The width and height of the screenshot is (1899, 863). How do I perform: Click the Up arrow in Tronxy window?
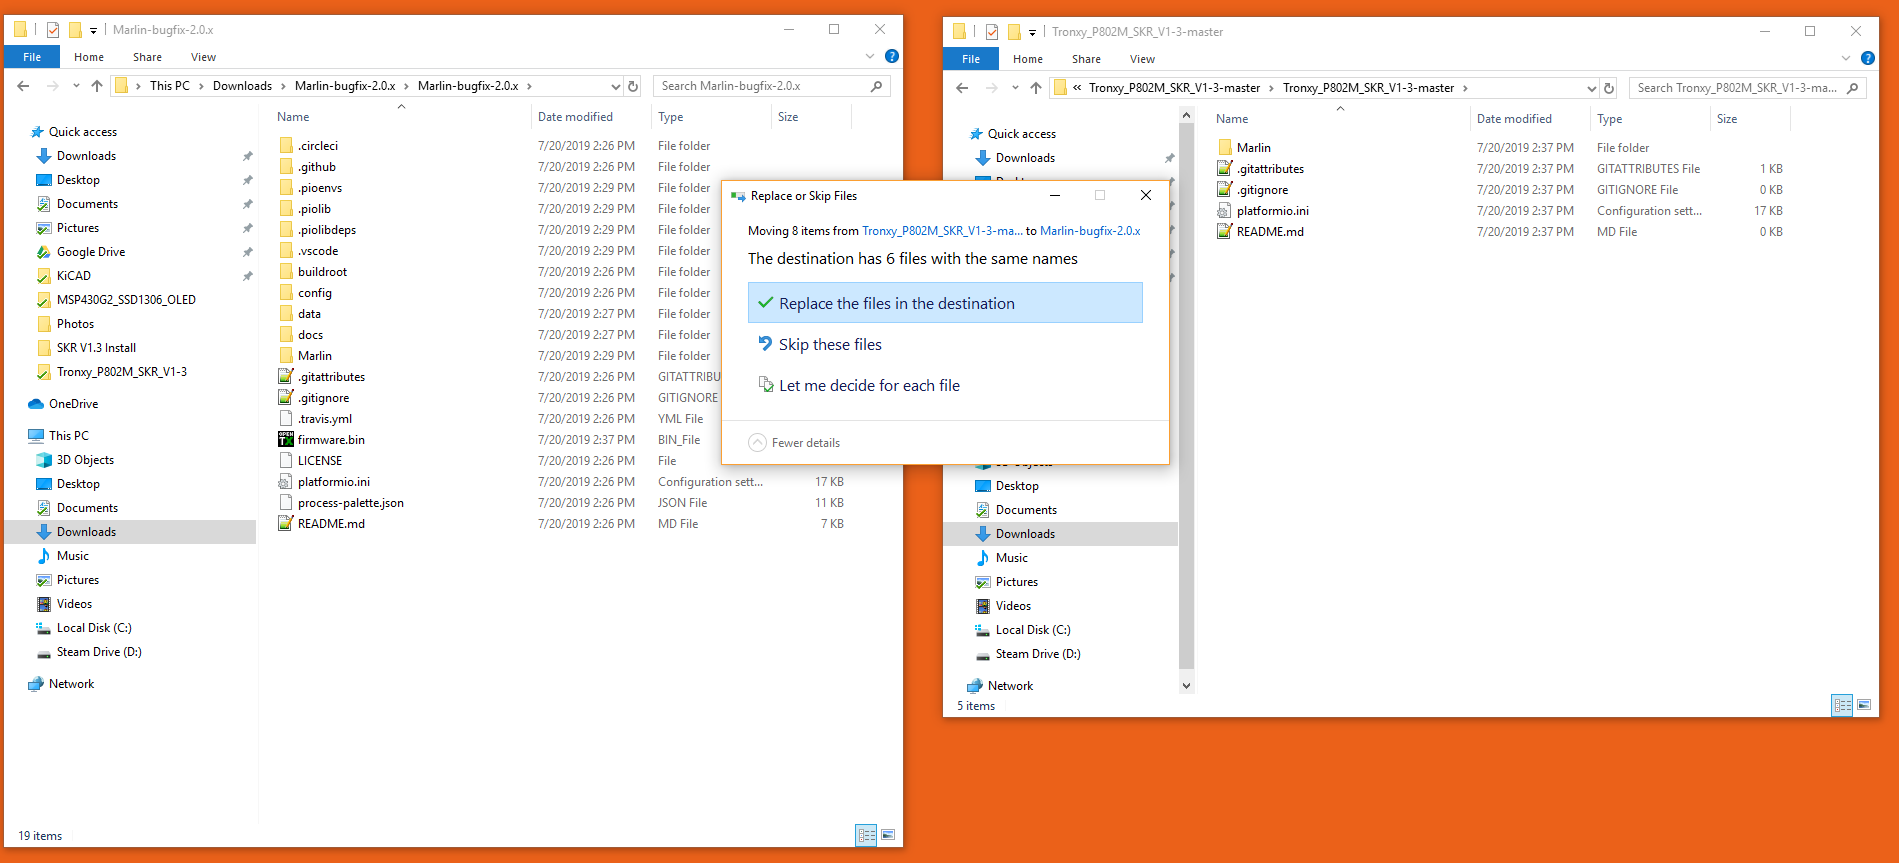pyautogui.click(x=1036, y=88)
